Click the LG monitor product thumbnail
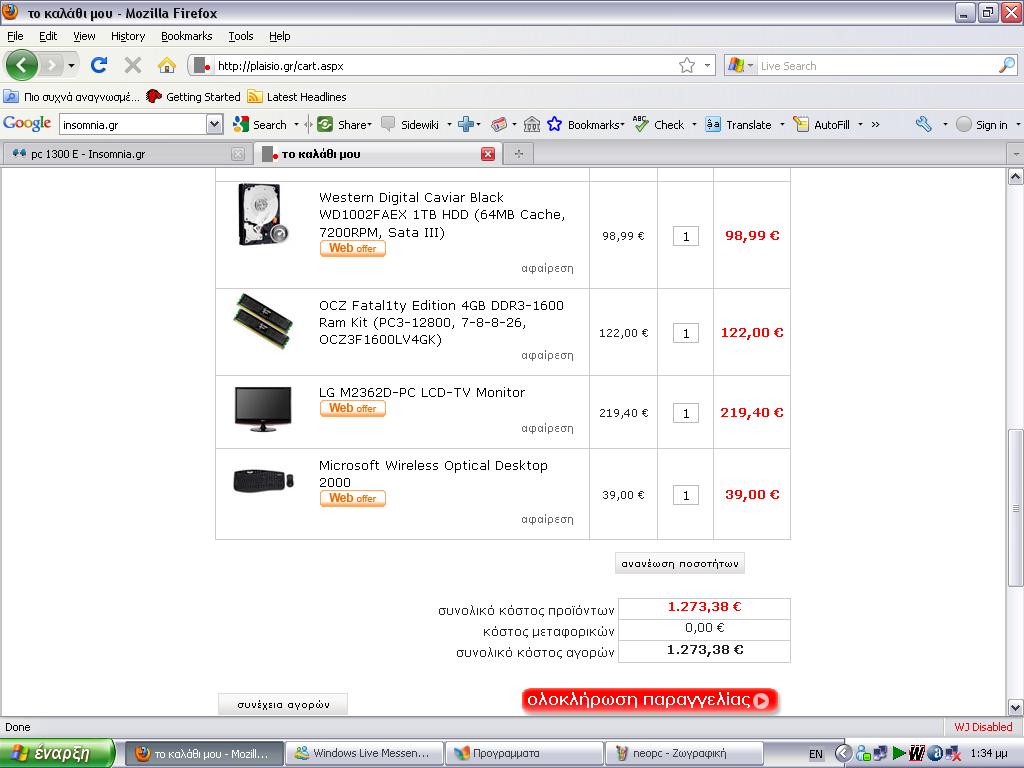Image resolution: width=1024 pixels, height=768 pixels. tap(263, 409)
